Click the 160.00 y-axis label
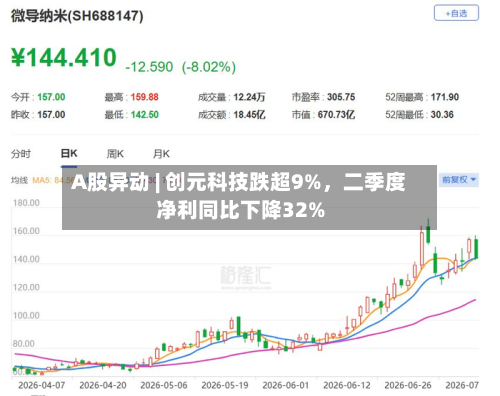Image resolution: width=500 pixels, height=396 pixels. pyautogui.click(x=26, y=231)
